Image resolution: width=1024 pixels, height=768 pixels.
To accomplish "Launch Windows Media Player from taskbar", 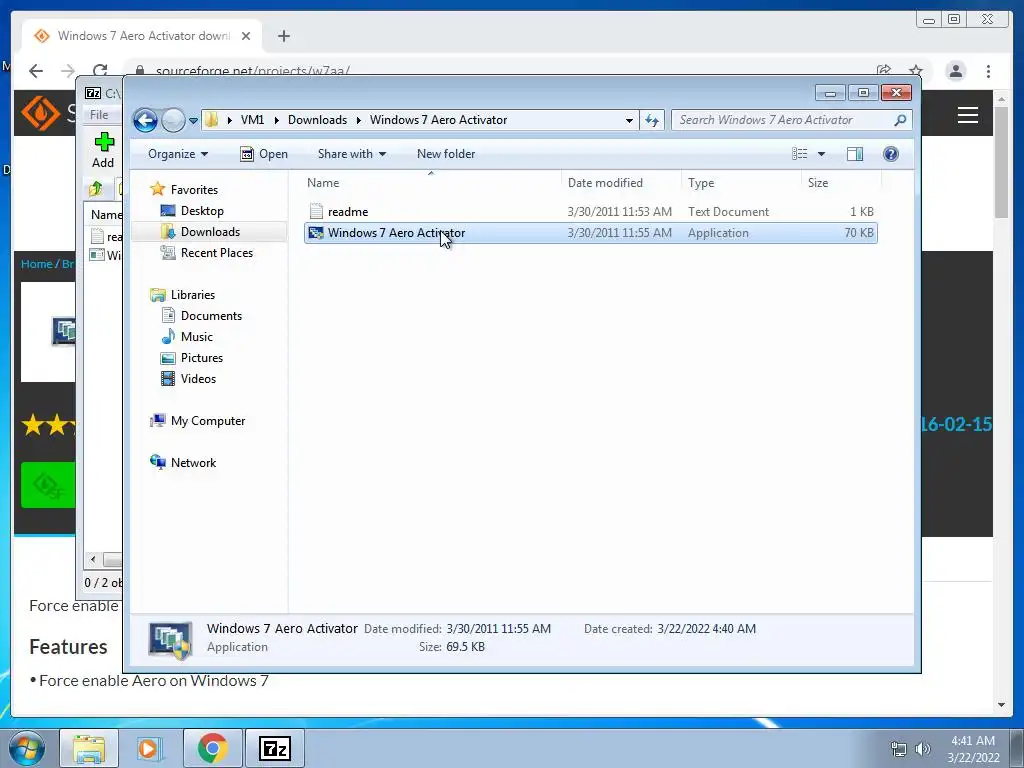I will (x=149, y=748).
